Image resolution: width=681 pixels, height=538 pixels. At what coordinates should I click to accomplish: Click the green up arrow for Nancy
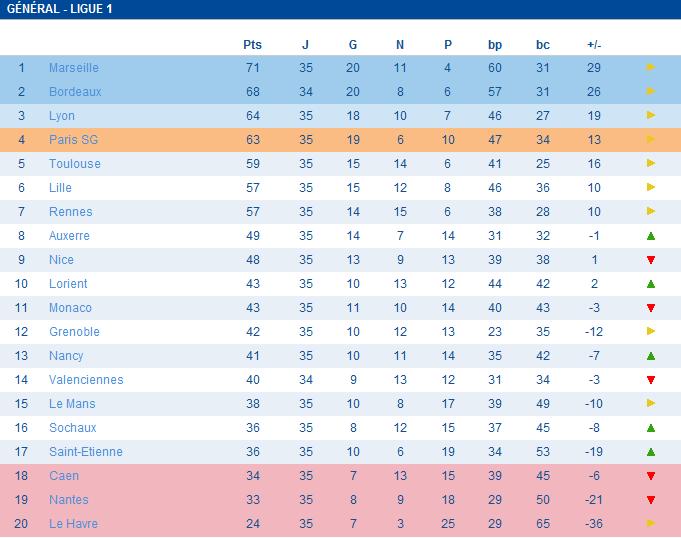coord(650,356)
